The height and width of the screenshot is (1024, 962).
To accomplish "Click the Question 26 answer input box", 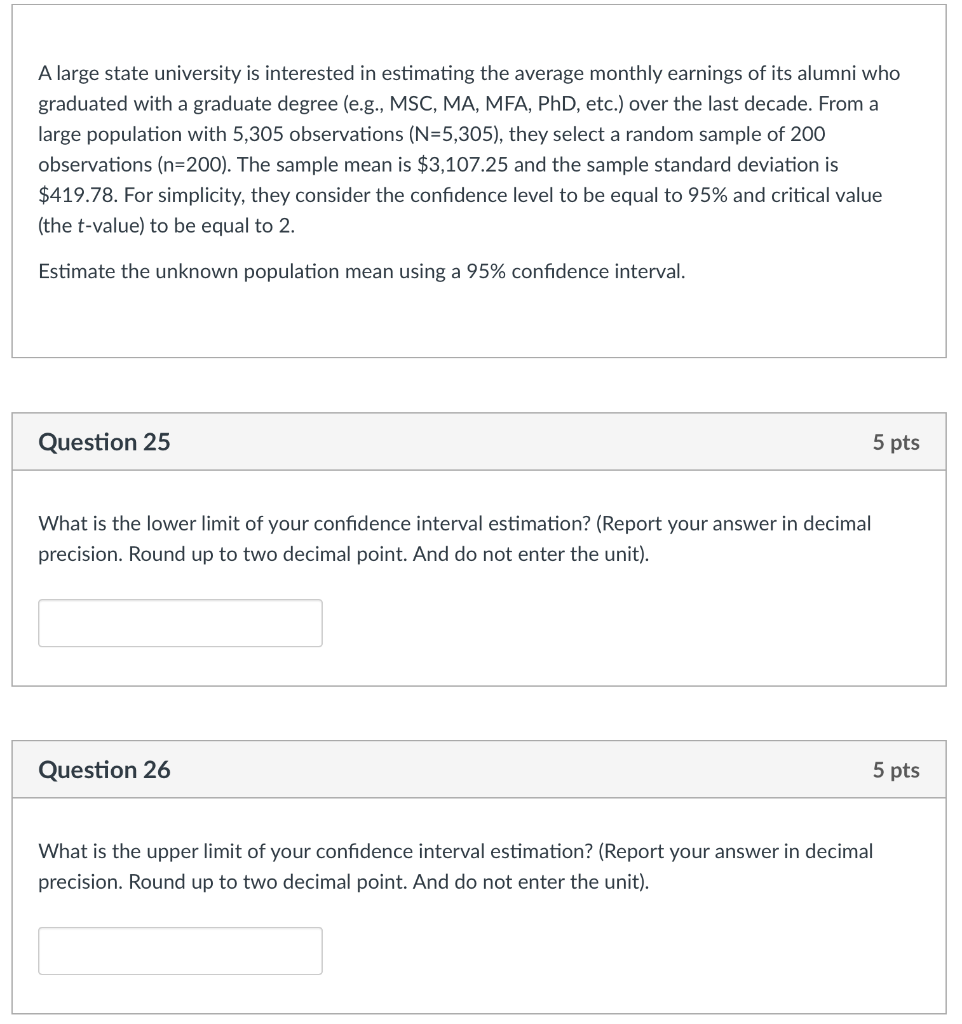I will [x=180, y=950].
